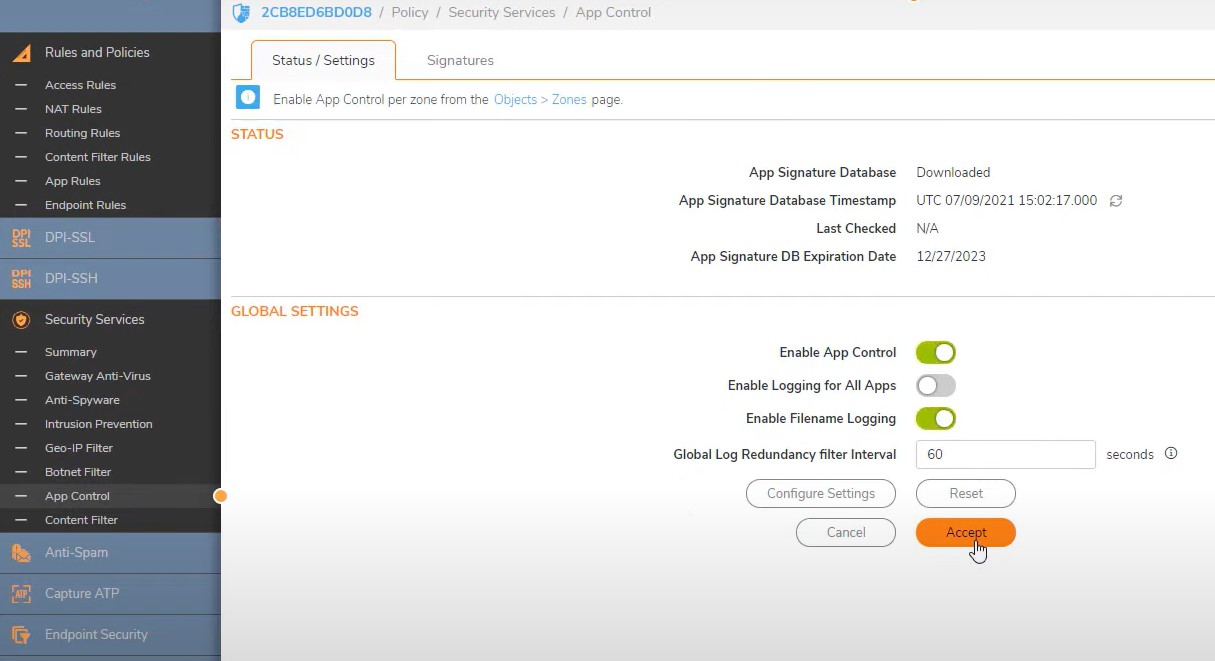The image size is (1215, 661).
Task: Click the DPI-SSH icon in sidebar
Action: (21, 279)
